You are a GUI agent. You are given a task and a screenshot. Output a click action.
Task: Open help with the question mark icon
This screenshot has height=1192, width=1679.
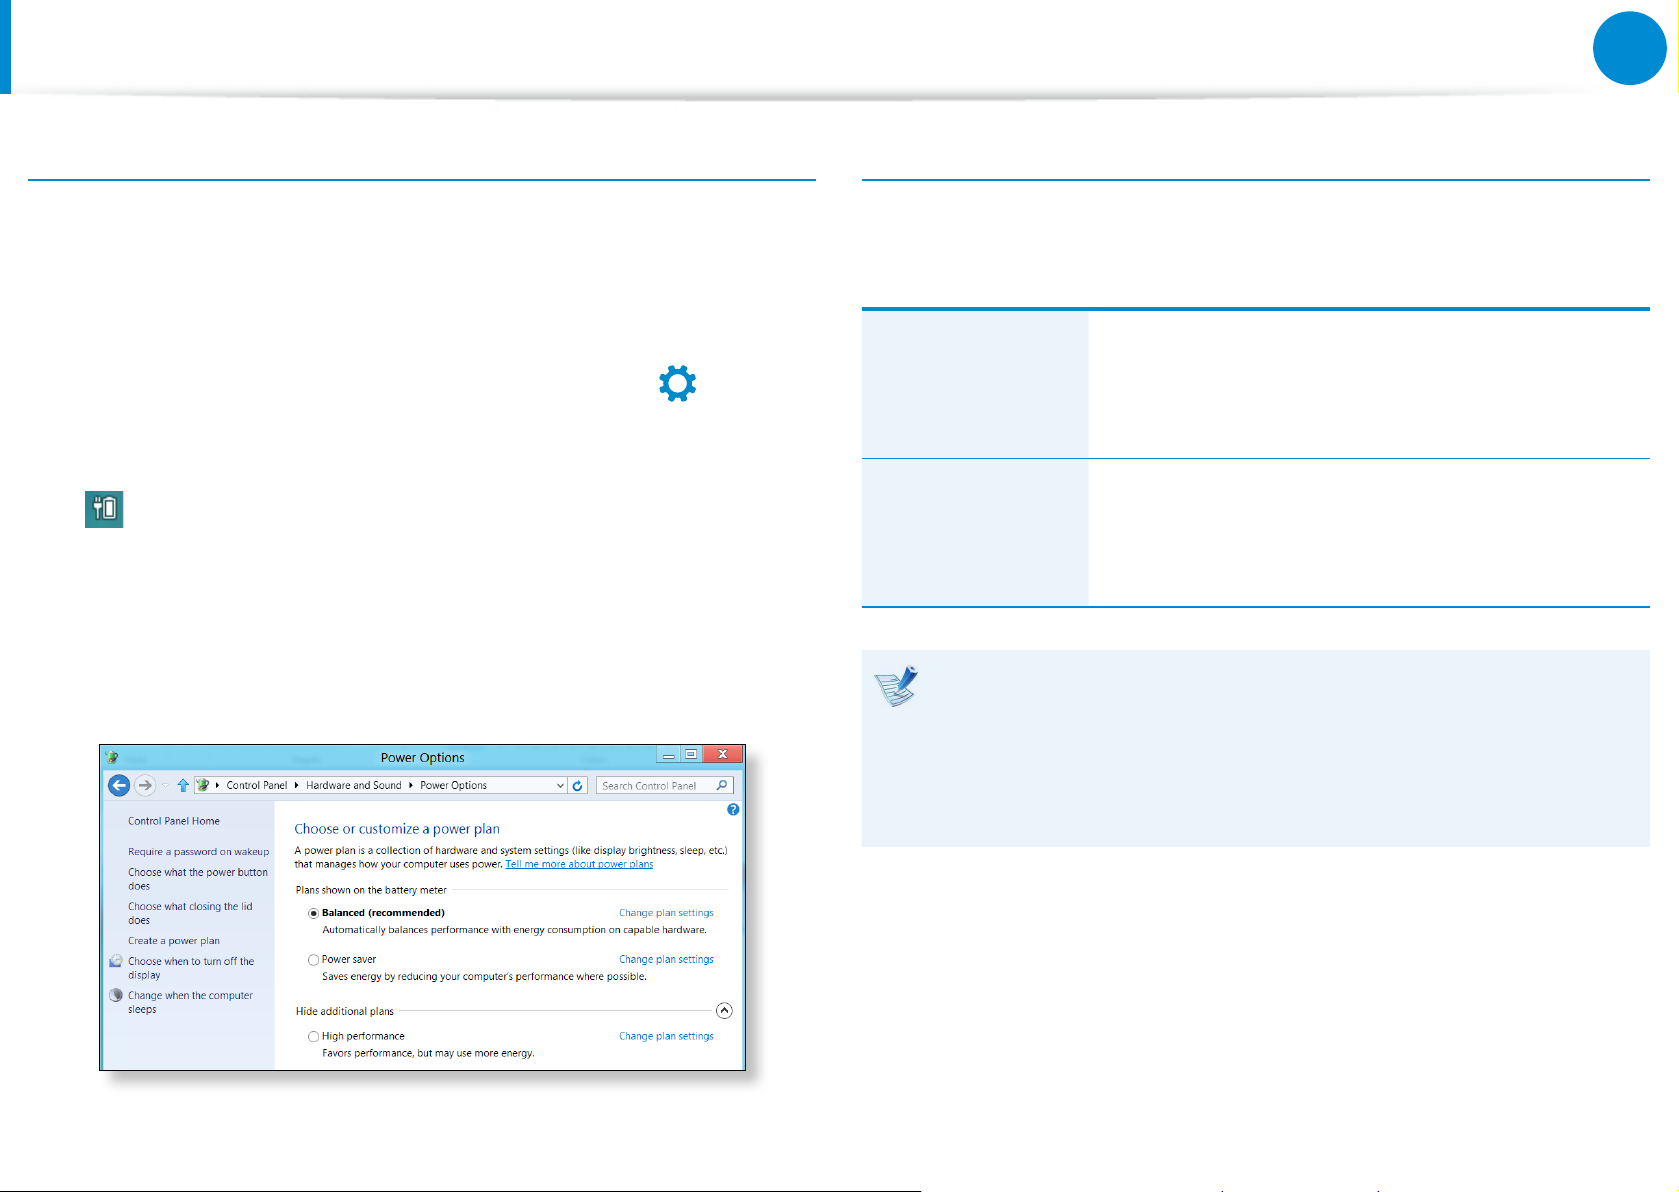coord(733,810)
